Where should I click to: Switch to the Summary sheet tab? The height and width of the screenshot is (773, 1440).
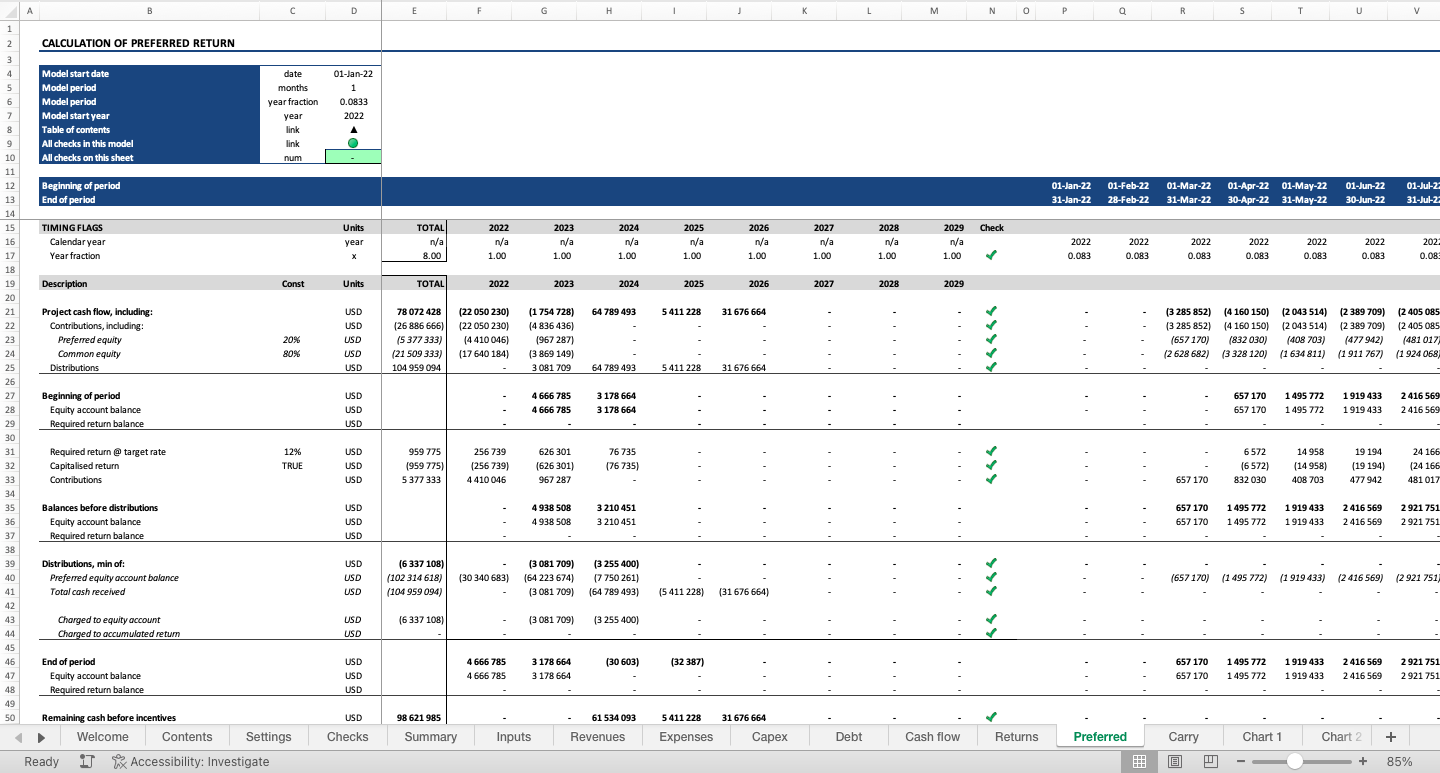(431, 737)
